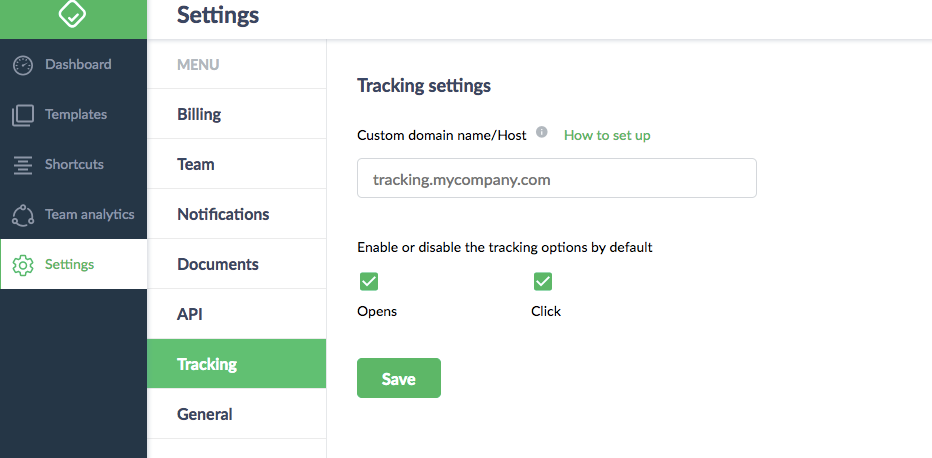This screenshot has width=932, height=458.
Task: Select the Tracking menu item
Action: pyautogui.click(x=207, y=364)
